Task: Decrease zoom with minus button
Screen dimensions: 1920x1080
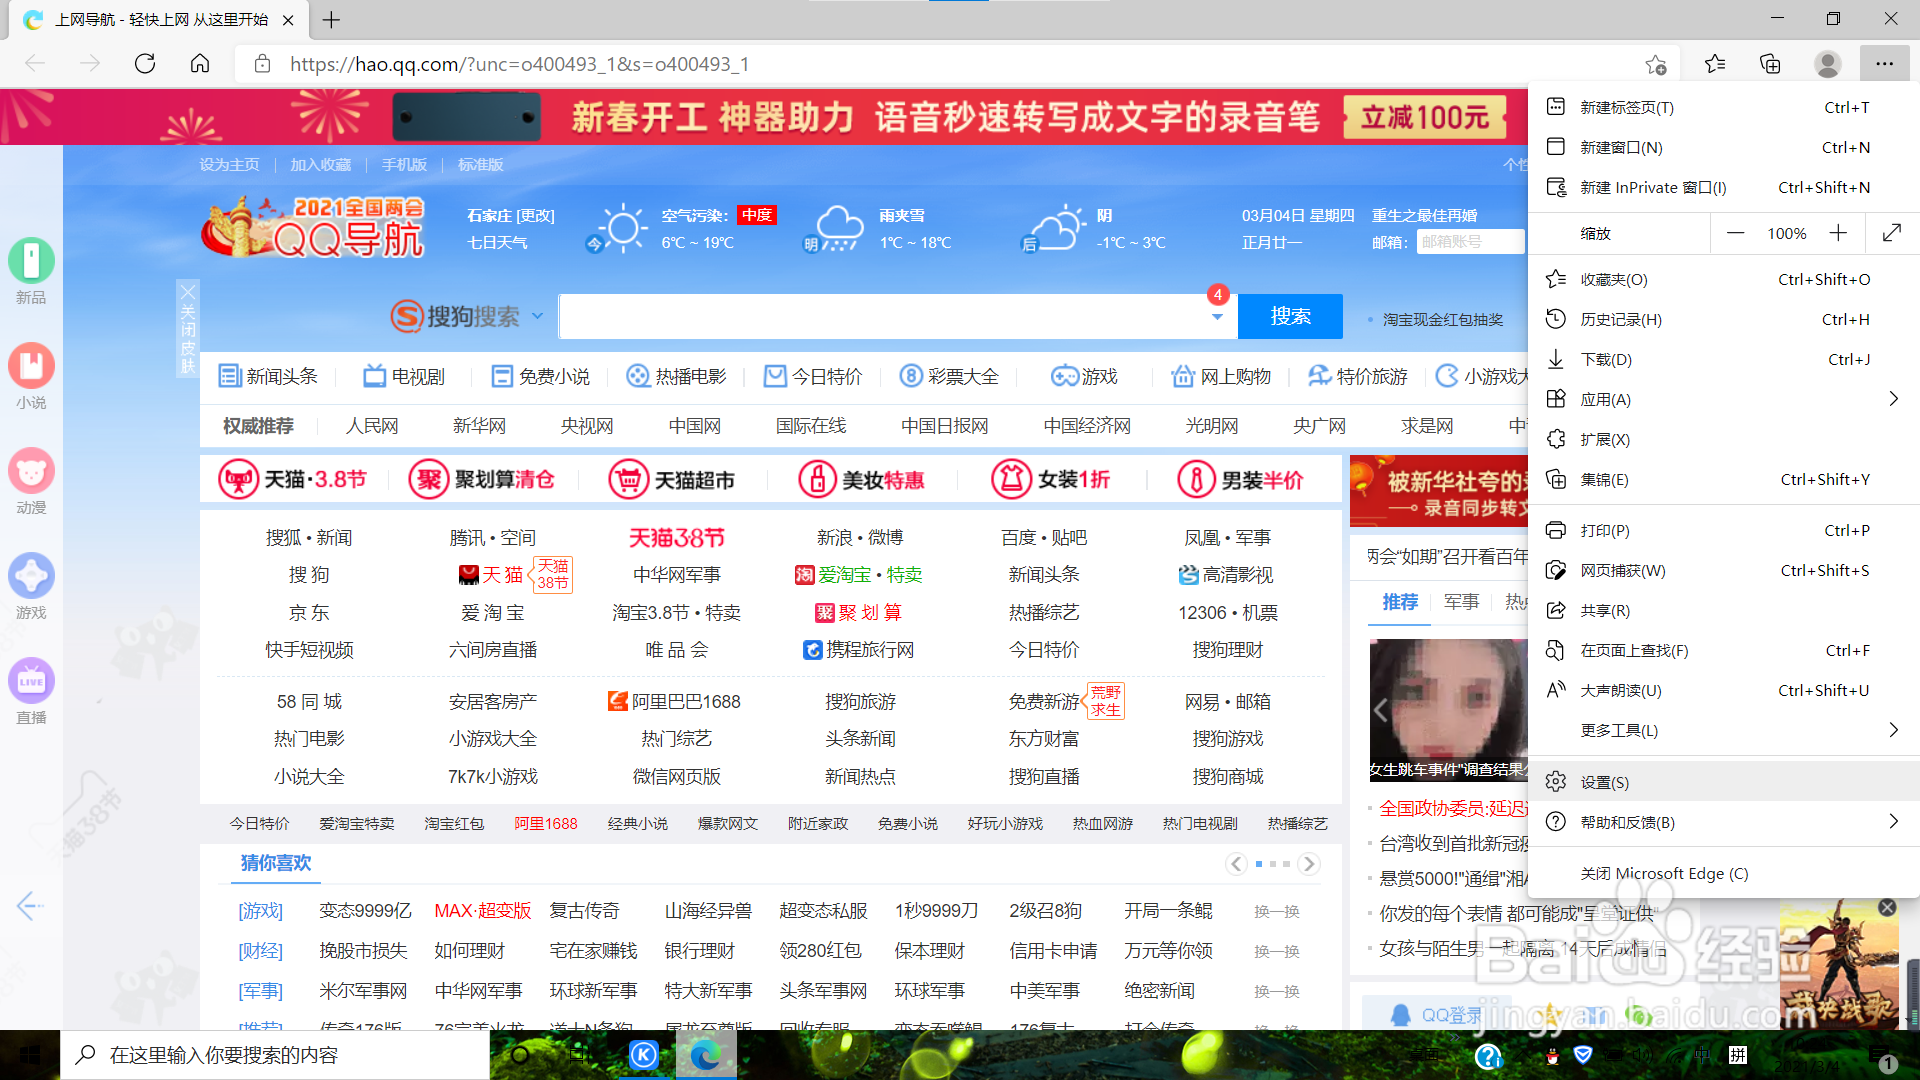Action: (1736, 233)
